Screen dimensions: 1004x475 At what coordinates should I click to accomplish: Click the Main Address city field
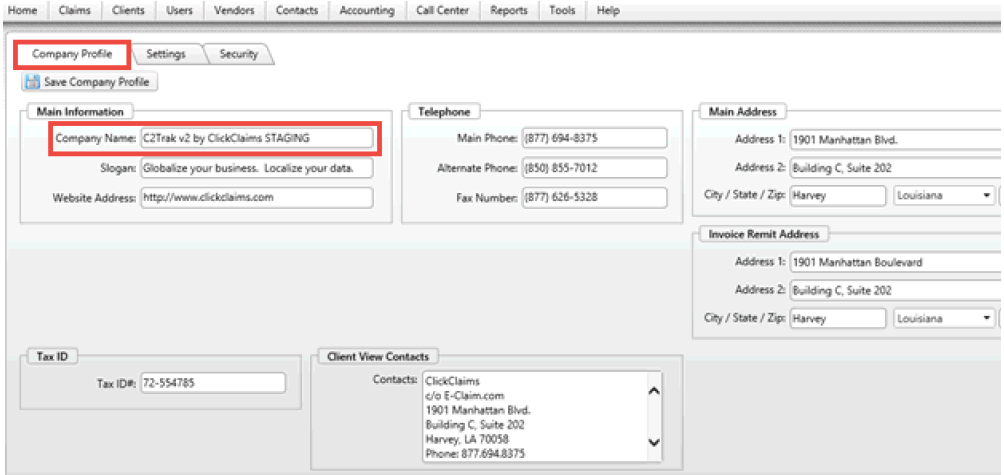pyautogui.click(x=838, y=196)
